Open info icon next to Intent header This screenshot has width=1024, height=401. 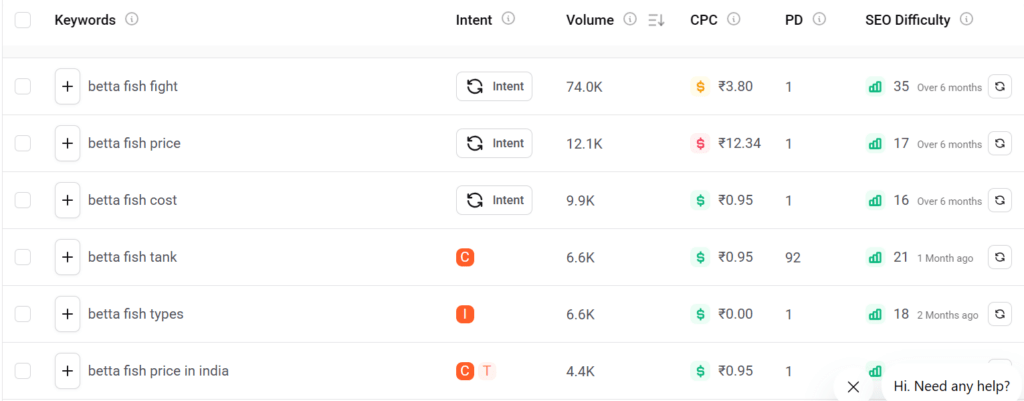[x=508, y=19]
